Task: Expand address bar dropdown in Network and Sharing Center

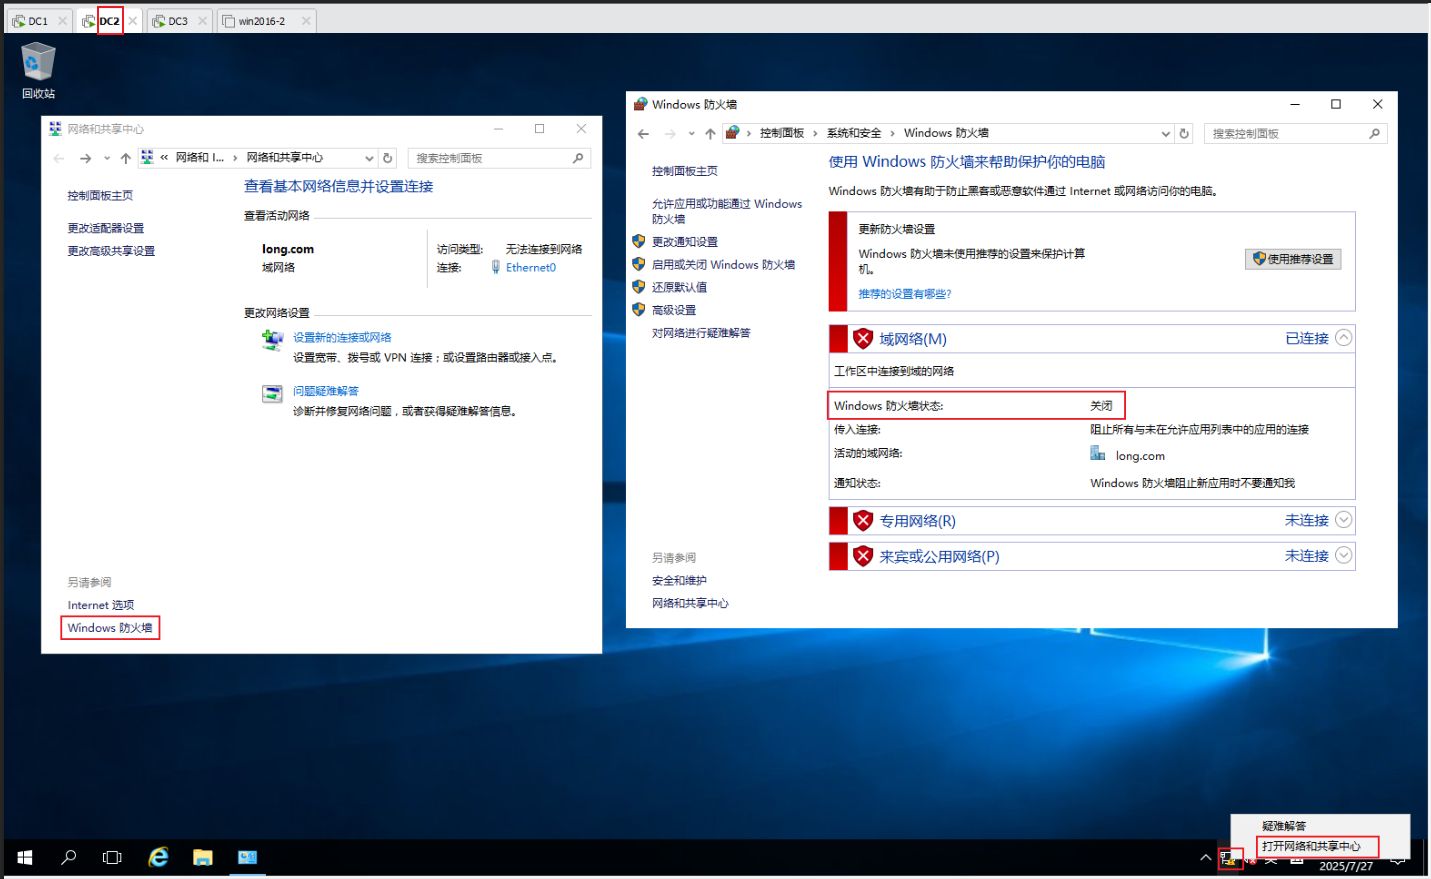Action: [x=369, y=158]
